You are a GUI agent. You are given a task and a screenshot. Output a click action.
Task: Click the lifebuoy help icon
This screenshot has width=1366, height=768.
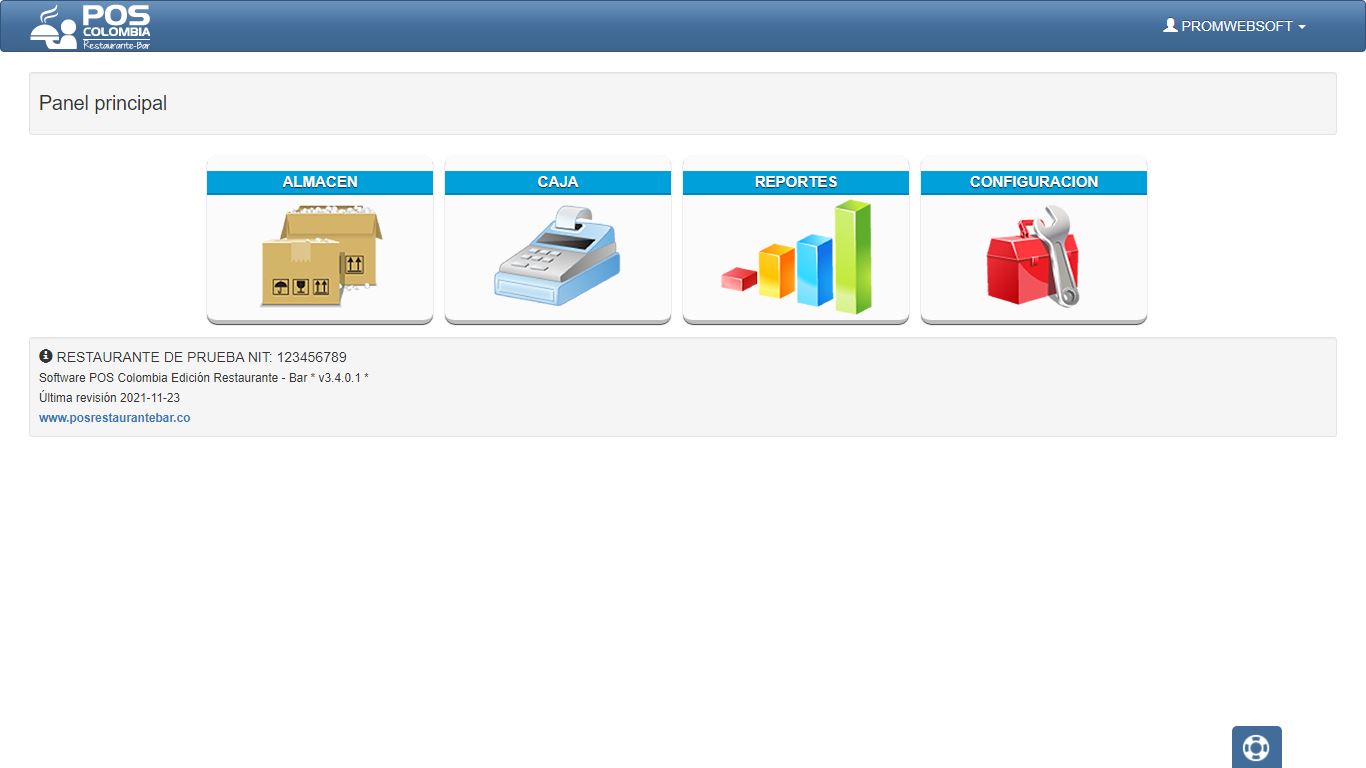(x=1256, y=747)
